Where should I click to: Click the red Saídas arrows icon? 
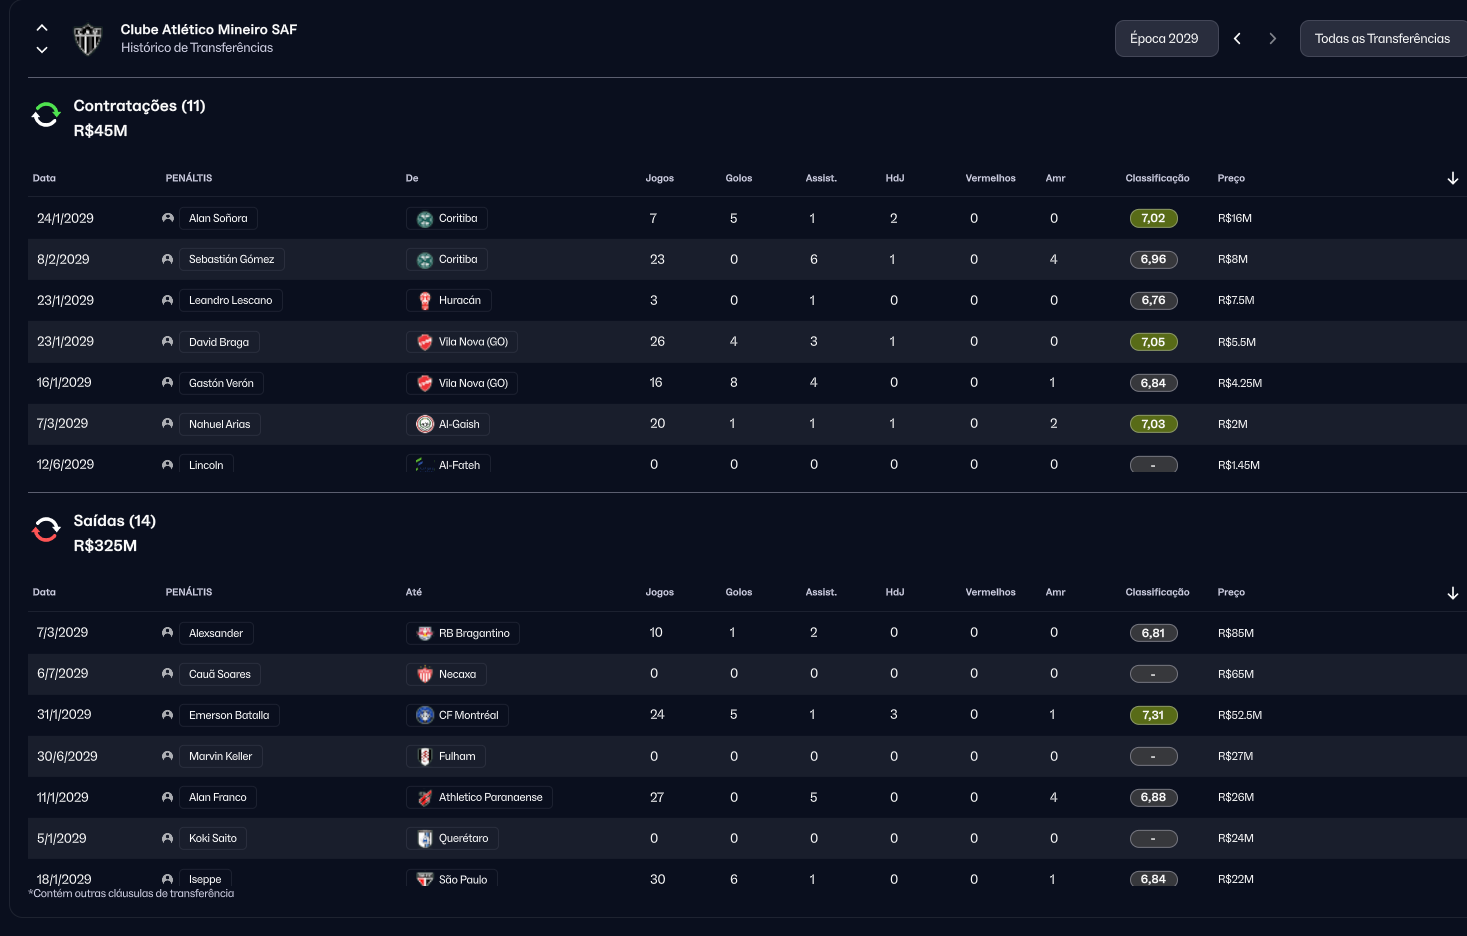pyautogui.click(x=46, y=529)
